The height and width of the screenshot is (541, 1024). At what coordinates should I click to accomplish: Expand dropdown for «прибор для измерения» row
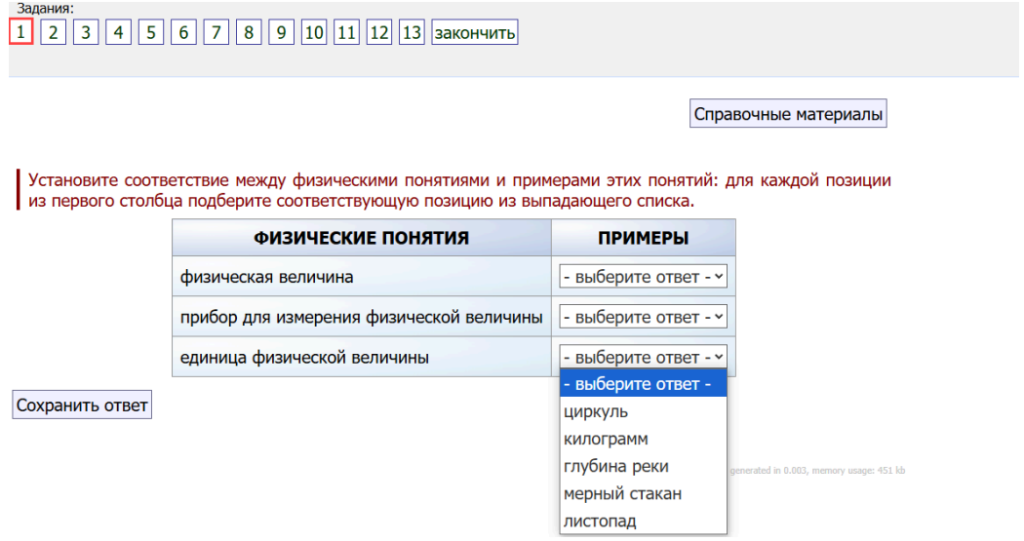(643, 317)
